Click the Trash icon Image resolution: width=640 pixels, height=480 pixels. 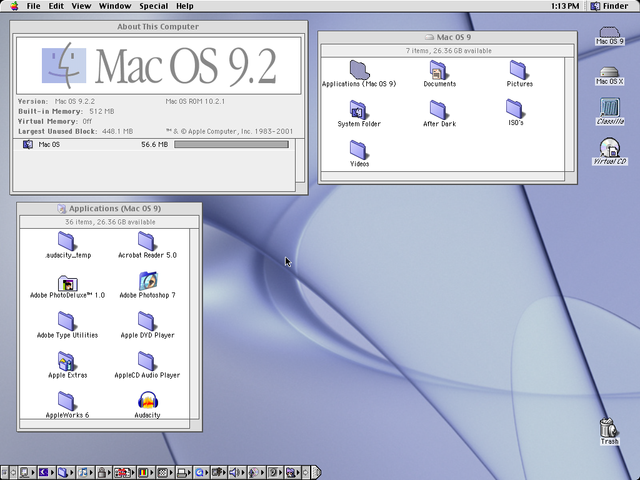pyautogui.click(x=609, y=431)
